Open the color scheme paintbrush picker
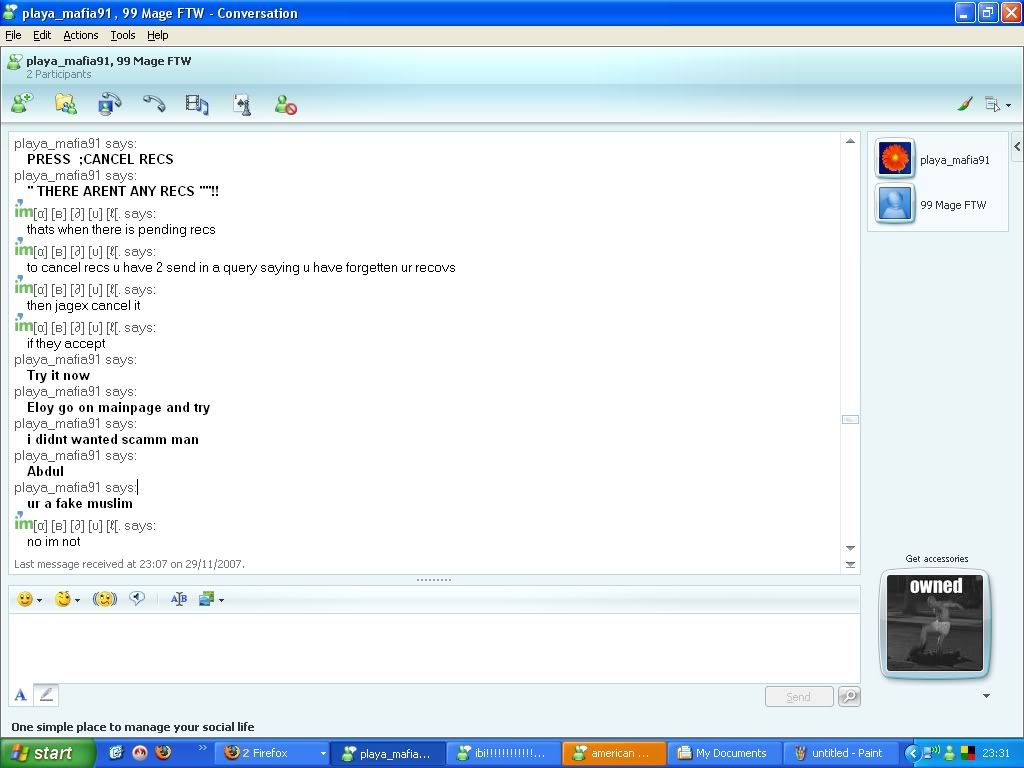This screenshot has width=1024, height=768. click(965, 104)
